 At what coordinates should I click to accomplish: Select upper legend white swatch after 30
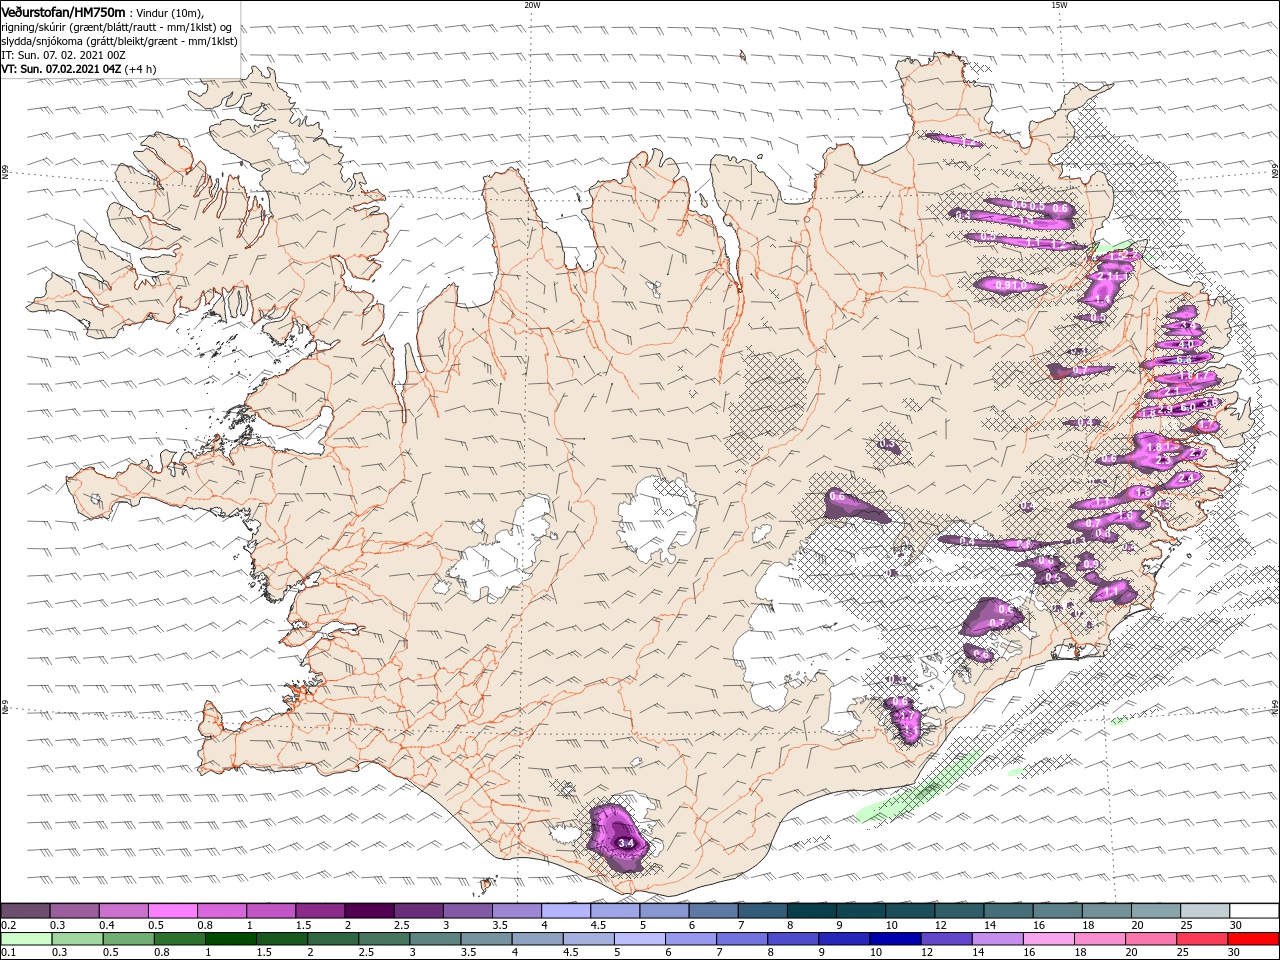tap(1254, 911)
